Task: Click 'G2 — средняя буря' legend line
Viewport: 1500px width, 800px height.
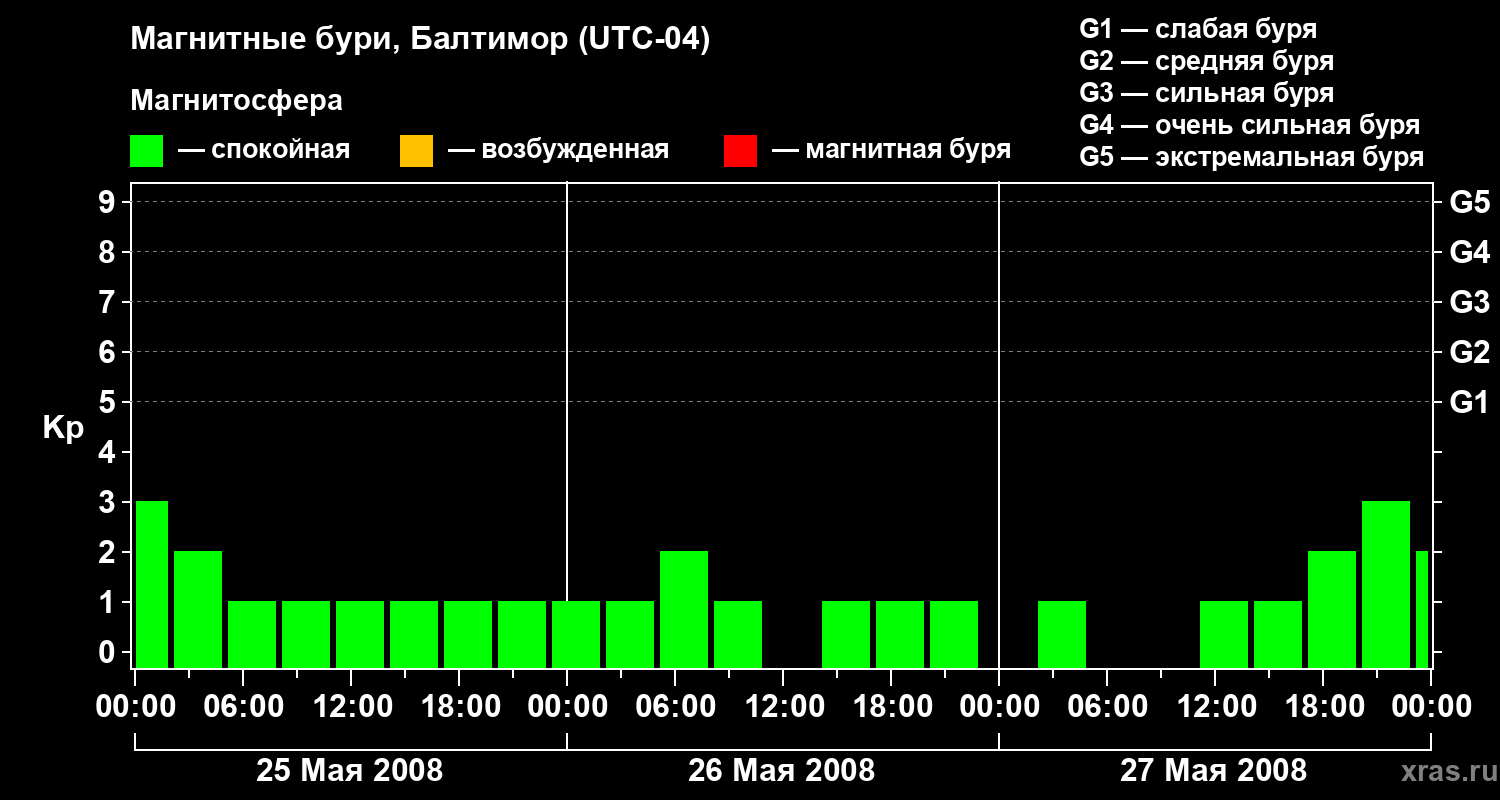Action: pos(1206,61)
